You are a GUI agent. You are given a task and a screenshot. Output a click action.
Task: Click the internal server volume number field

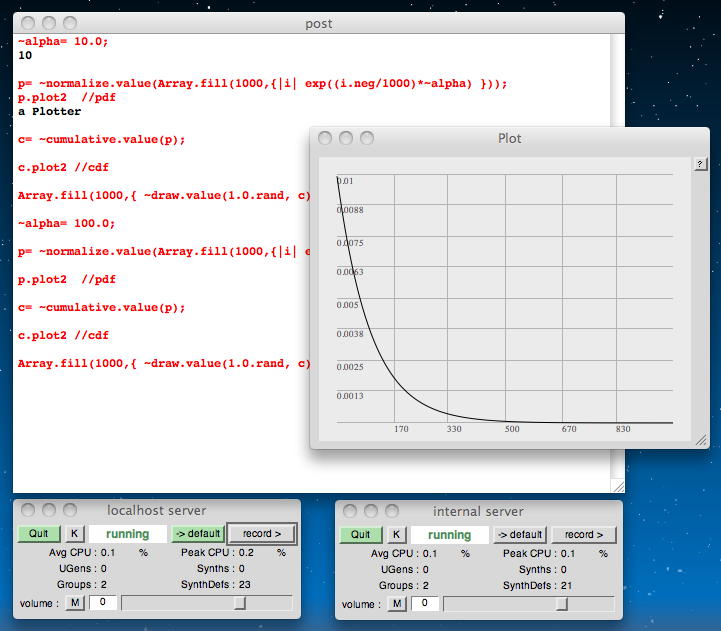click(425, 604)
